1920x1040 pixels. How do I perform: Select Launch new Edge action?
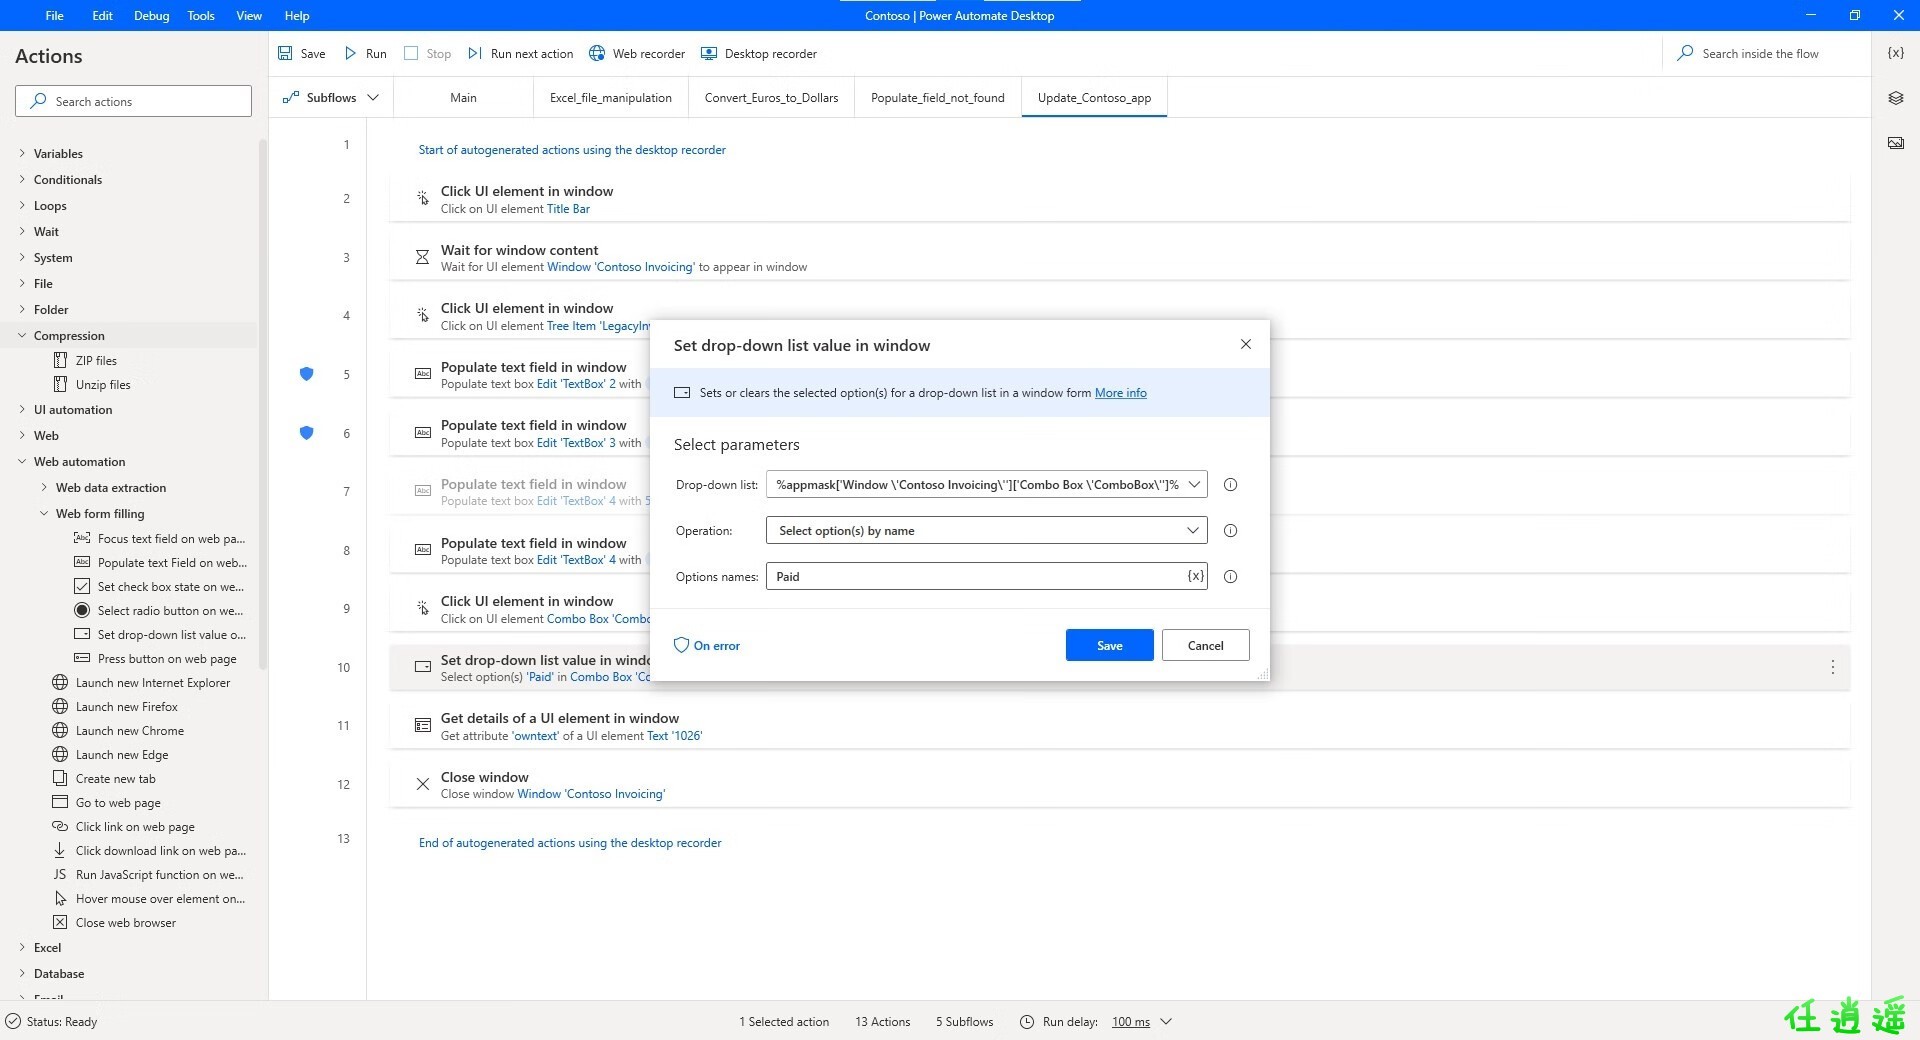coord(110,755)
